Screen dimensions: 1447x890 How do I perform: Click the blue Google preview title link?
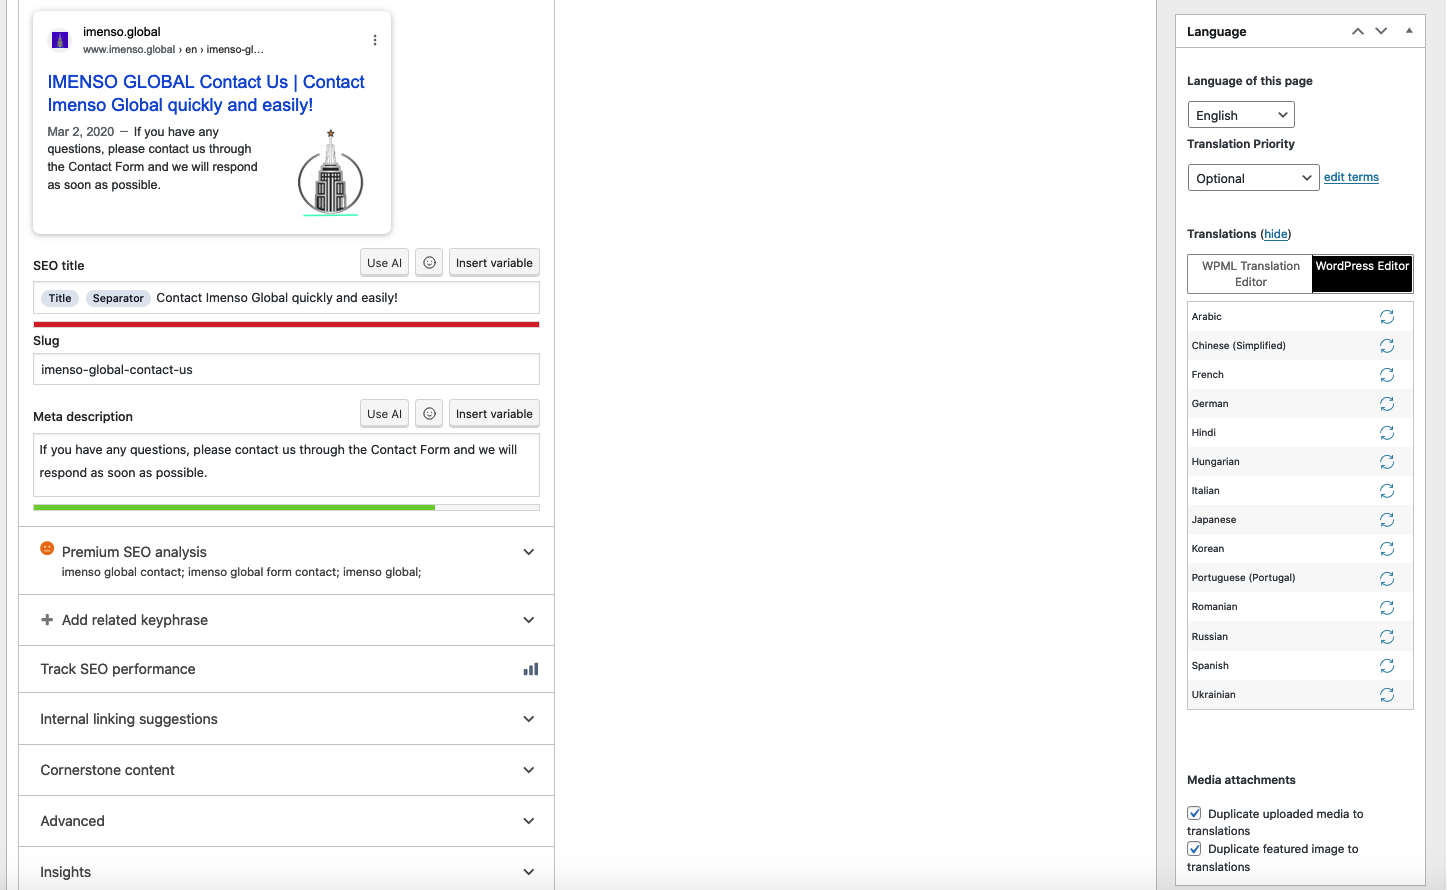(206, 93)
